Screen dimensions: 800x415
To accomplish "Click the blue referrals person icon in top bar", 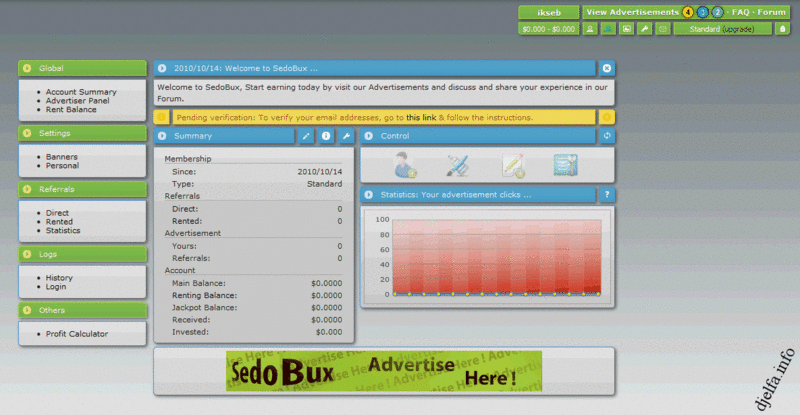I will click(x=608, y=29).
